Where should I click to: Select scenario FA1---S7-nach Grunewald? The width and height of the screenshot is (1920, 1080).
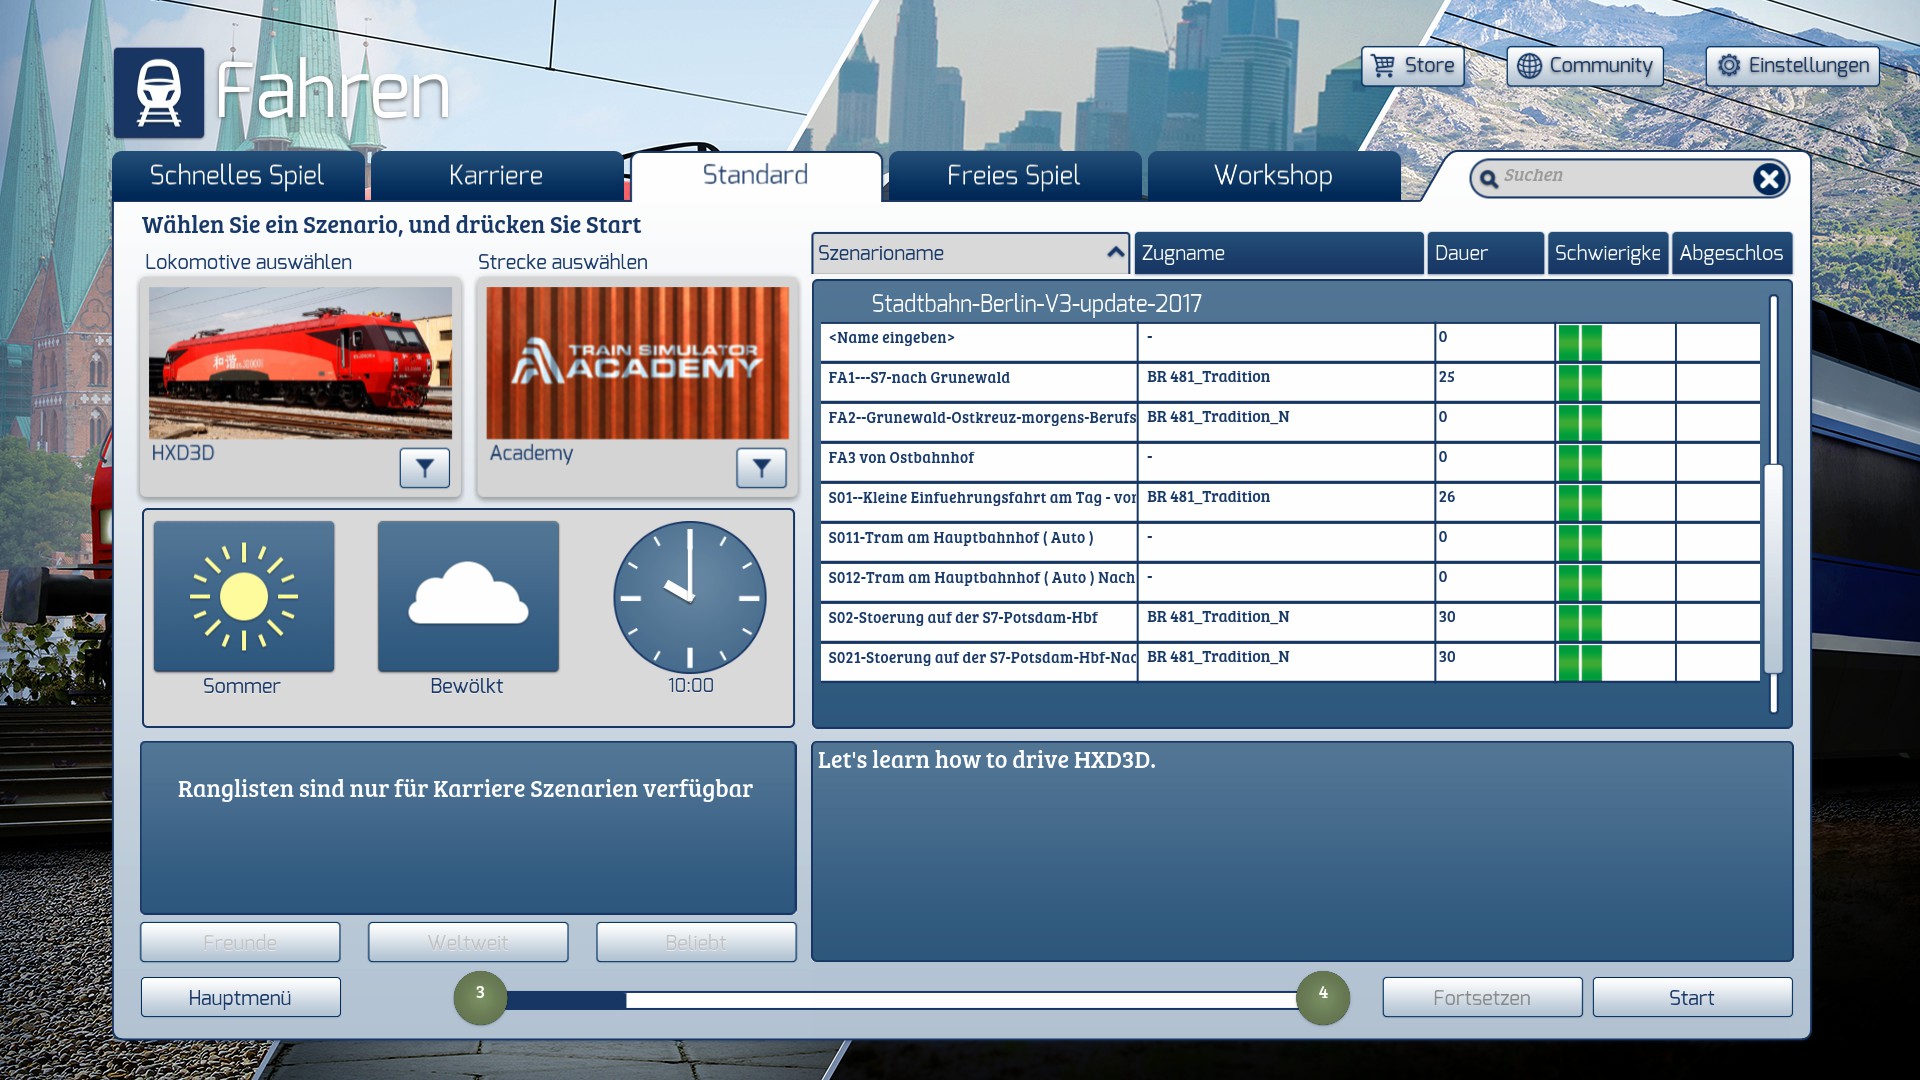(978, 378)
